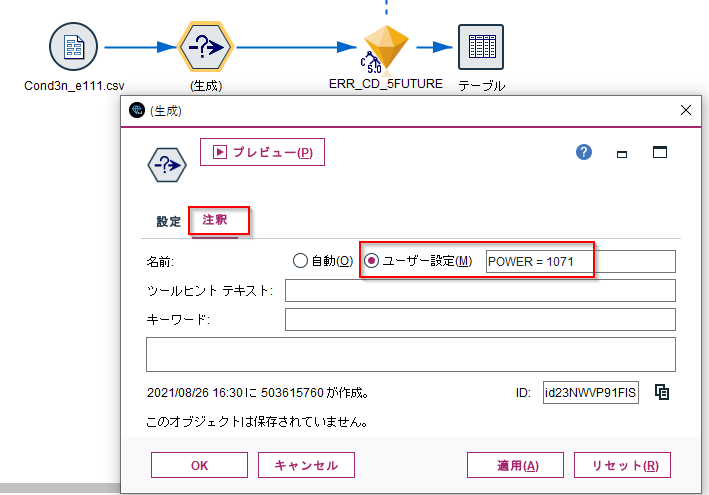Confirm with the OK button
This screenshot has width=709, height=495.
pyautogui.click(x=199, y=465)
